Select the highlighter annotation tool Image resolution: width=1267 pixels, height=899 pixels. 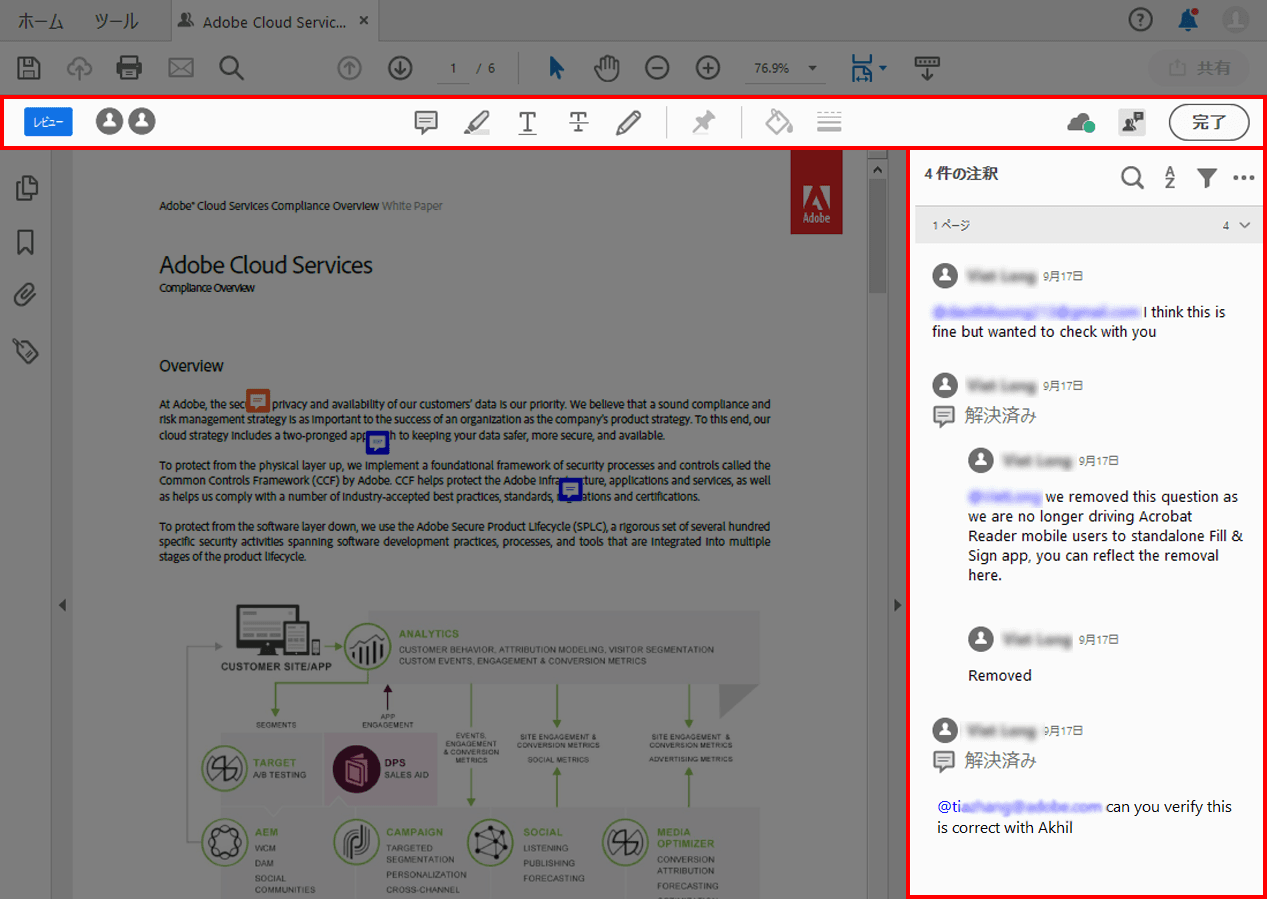coord(477,122)
